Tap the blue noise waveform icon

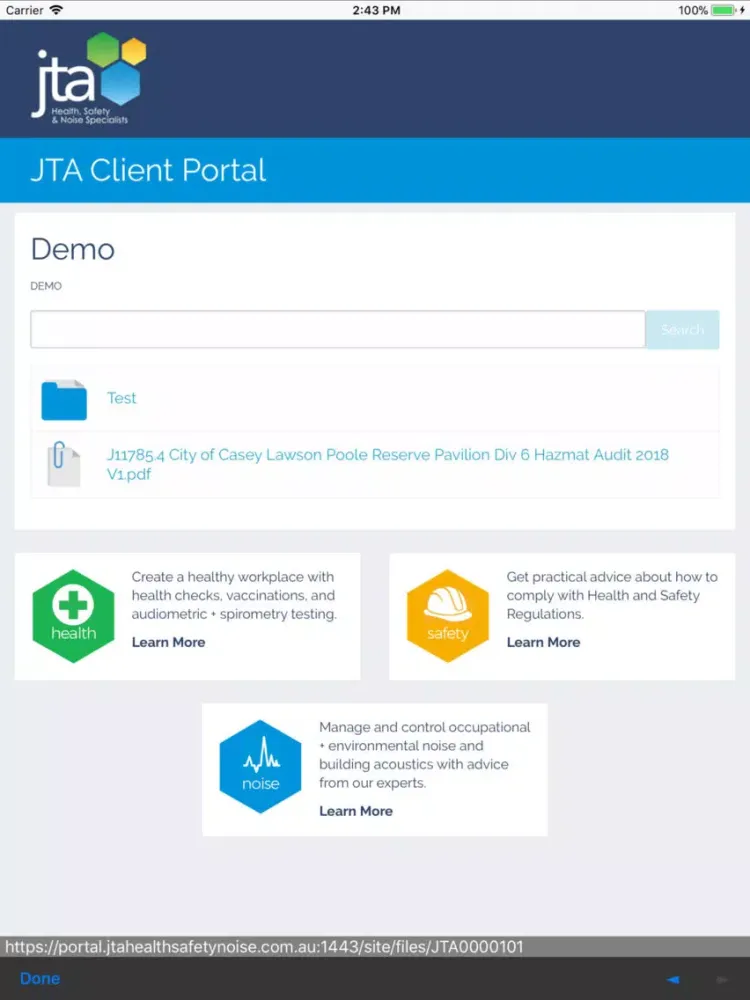pos(260,767)
